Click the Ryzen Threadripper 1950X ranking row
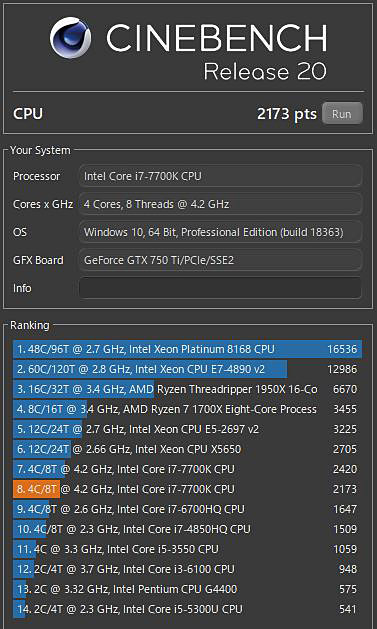 tap(187, 389)
